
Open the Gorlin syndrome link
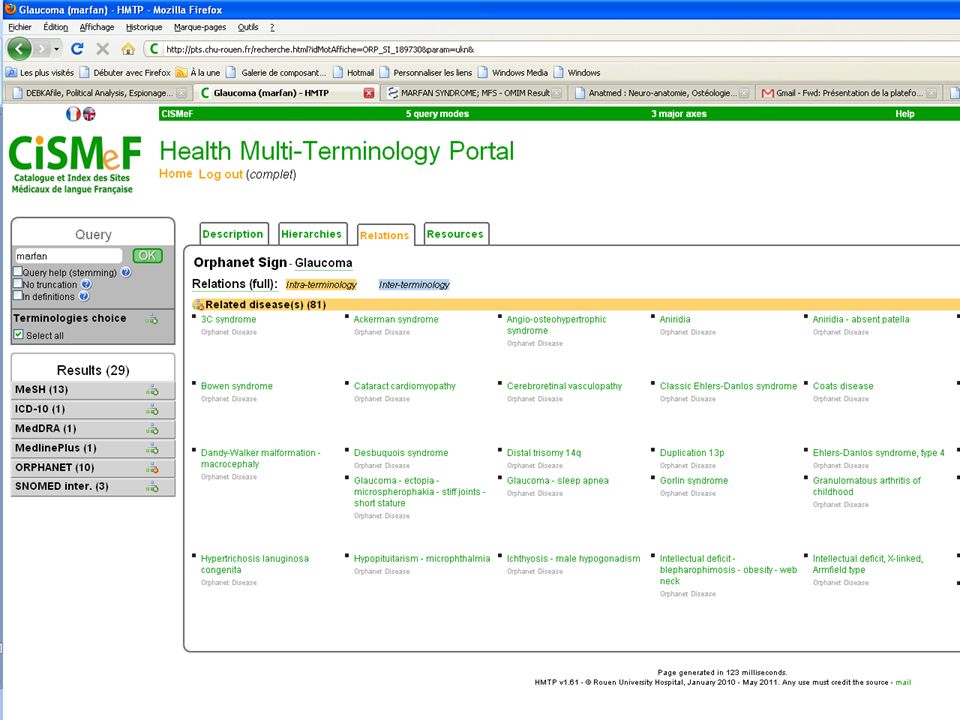(x=694, y=481)
